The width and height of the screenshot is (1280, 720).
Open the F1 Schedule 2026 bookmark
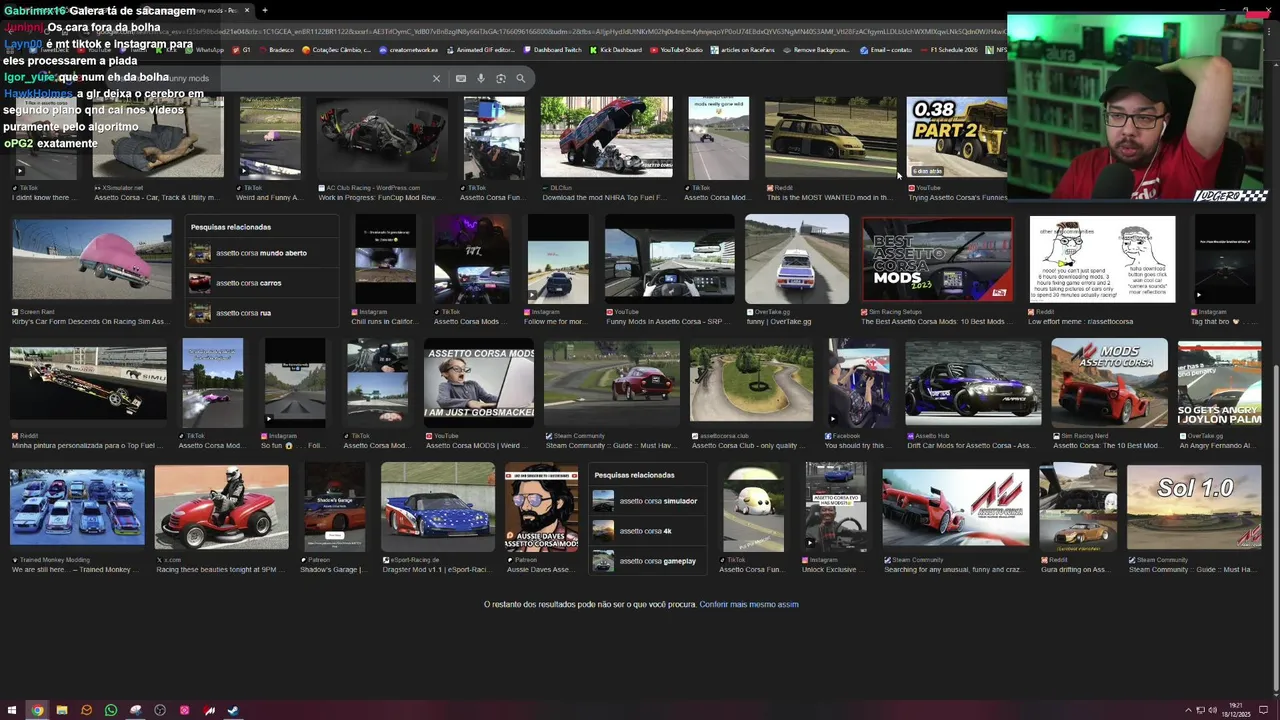tap(948, 50)
